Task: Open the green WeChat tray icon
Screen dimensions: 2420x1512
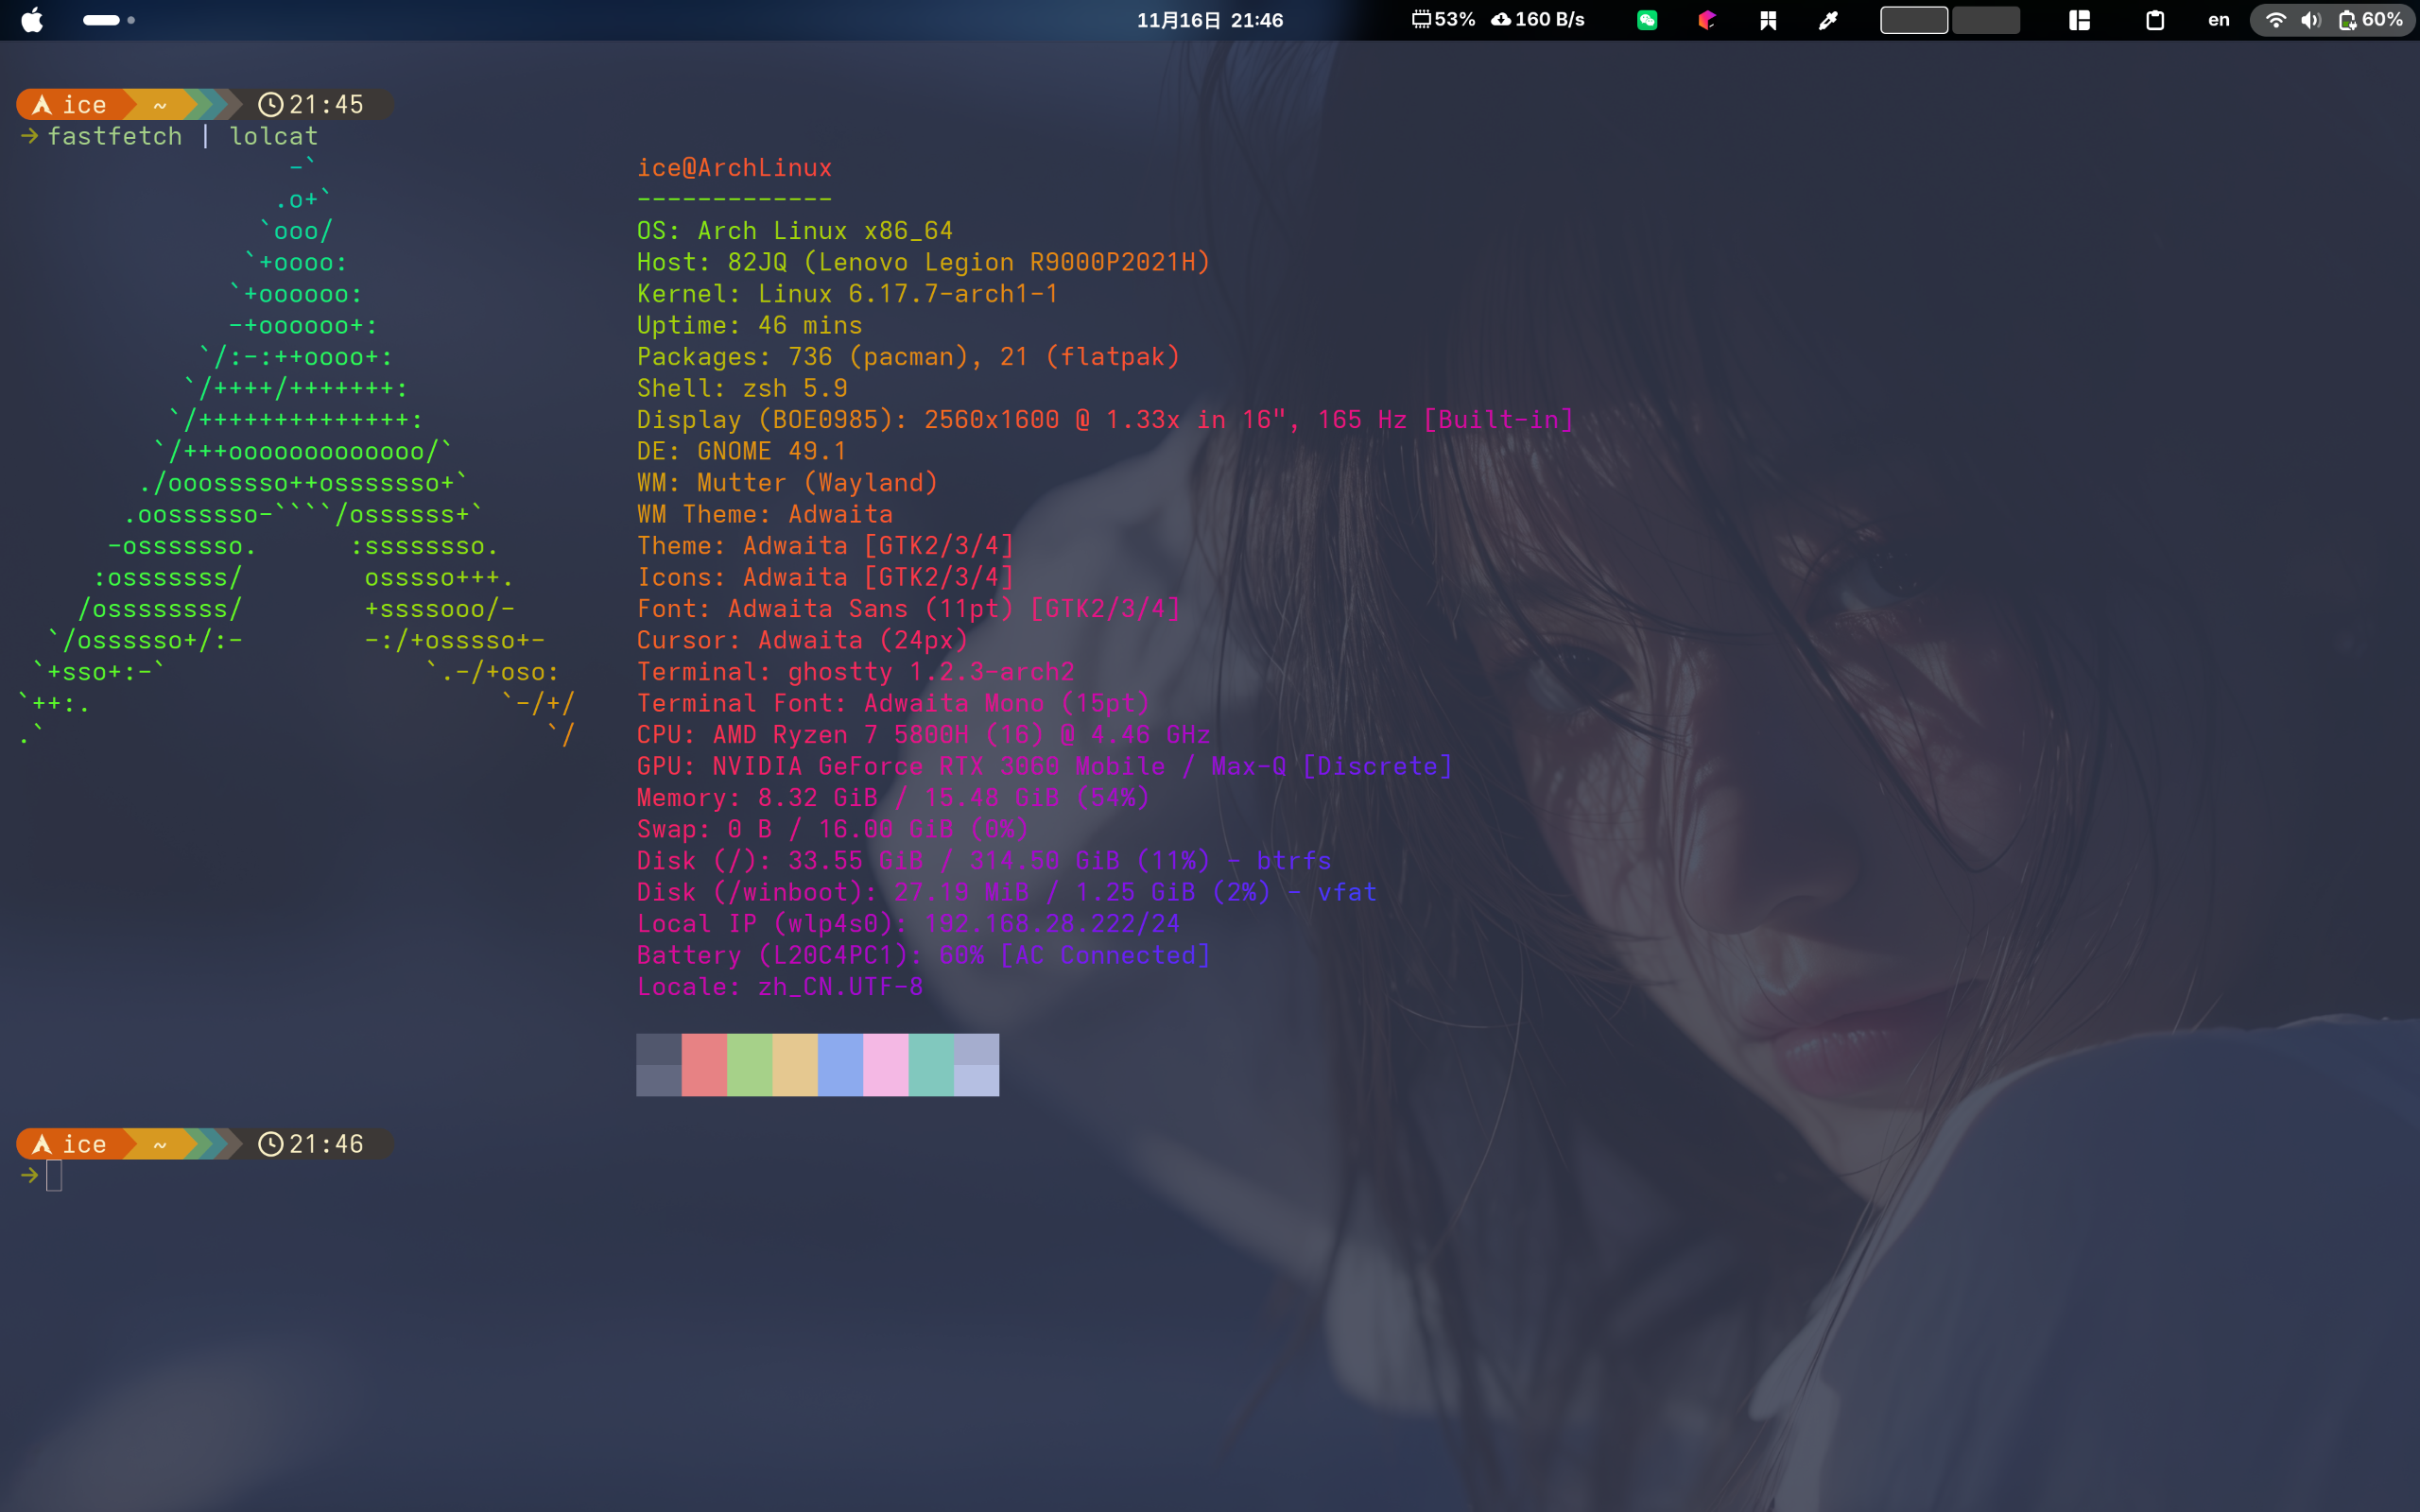Action: [x=1647, y=20]
